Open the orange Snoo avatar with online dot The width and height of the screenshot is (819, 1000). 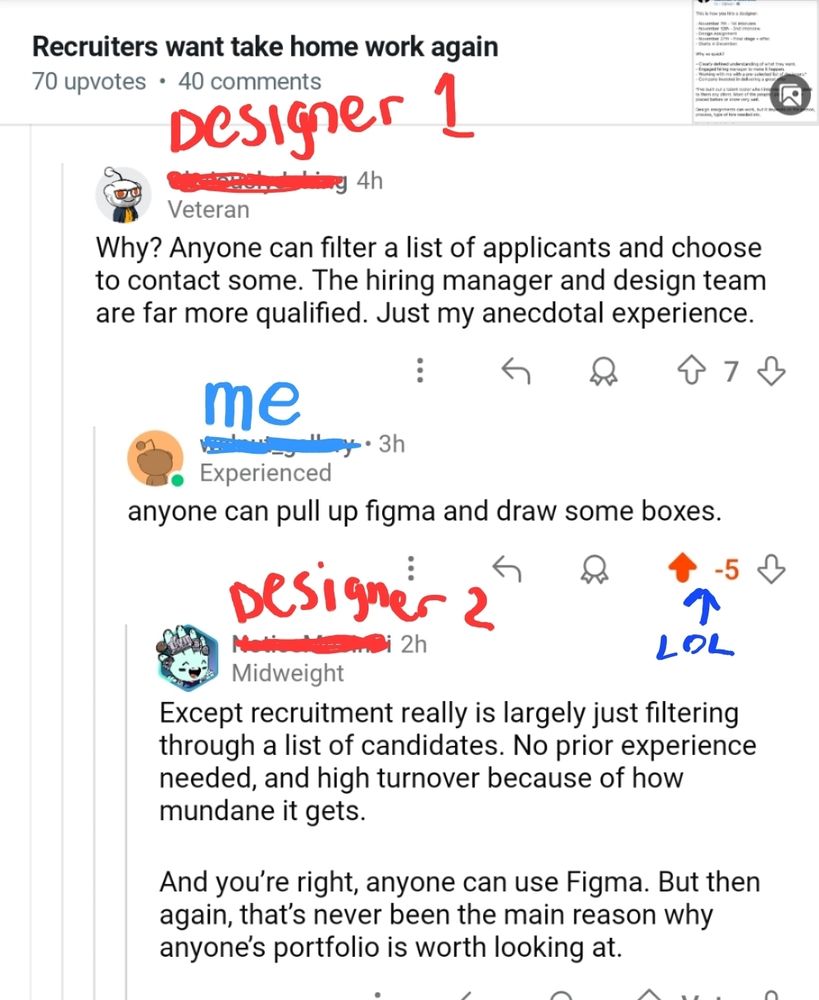point(155,459)
